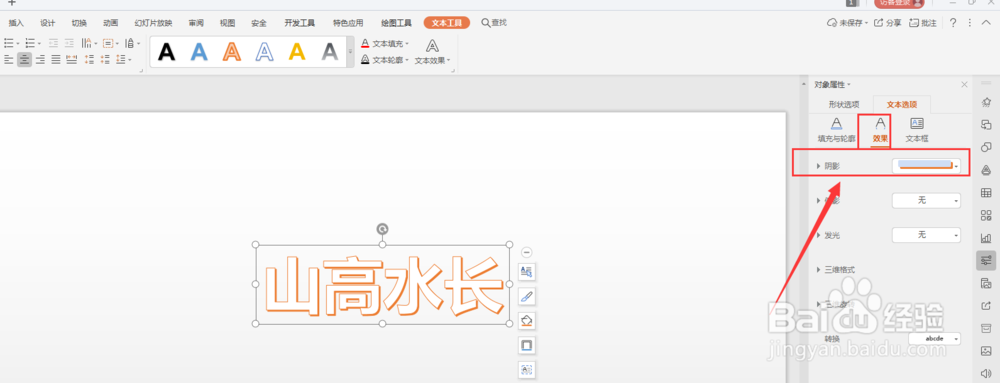
Task: Apply the thin blue outline WordArt style
Action: click(264, 52)
